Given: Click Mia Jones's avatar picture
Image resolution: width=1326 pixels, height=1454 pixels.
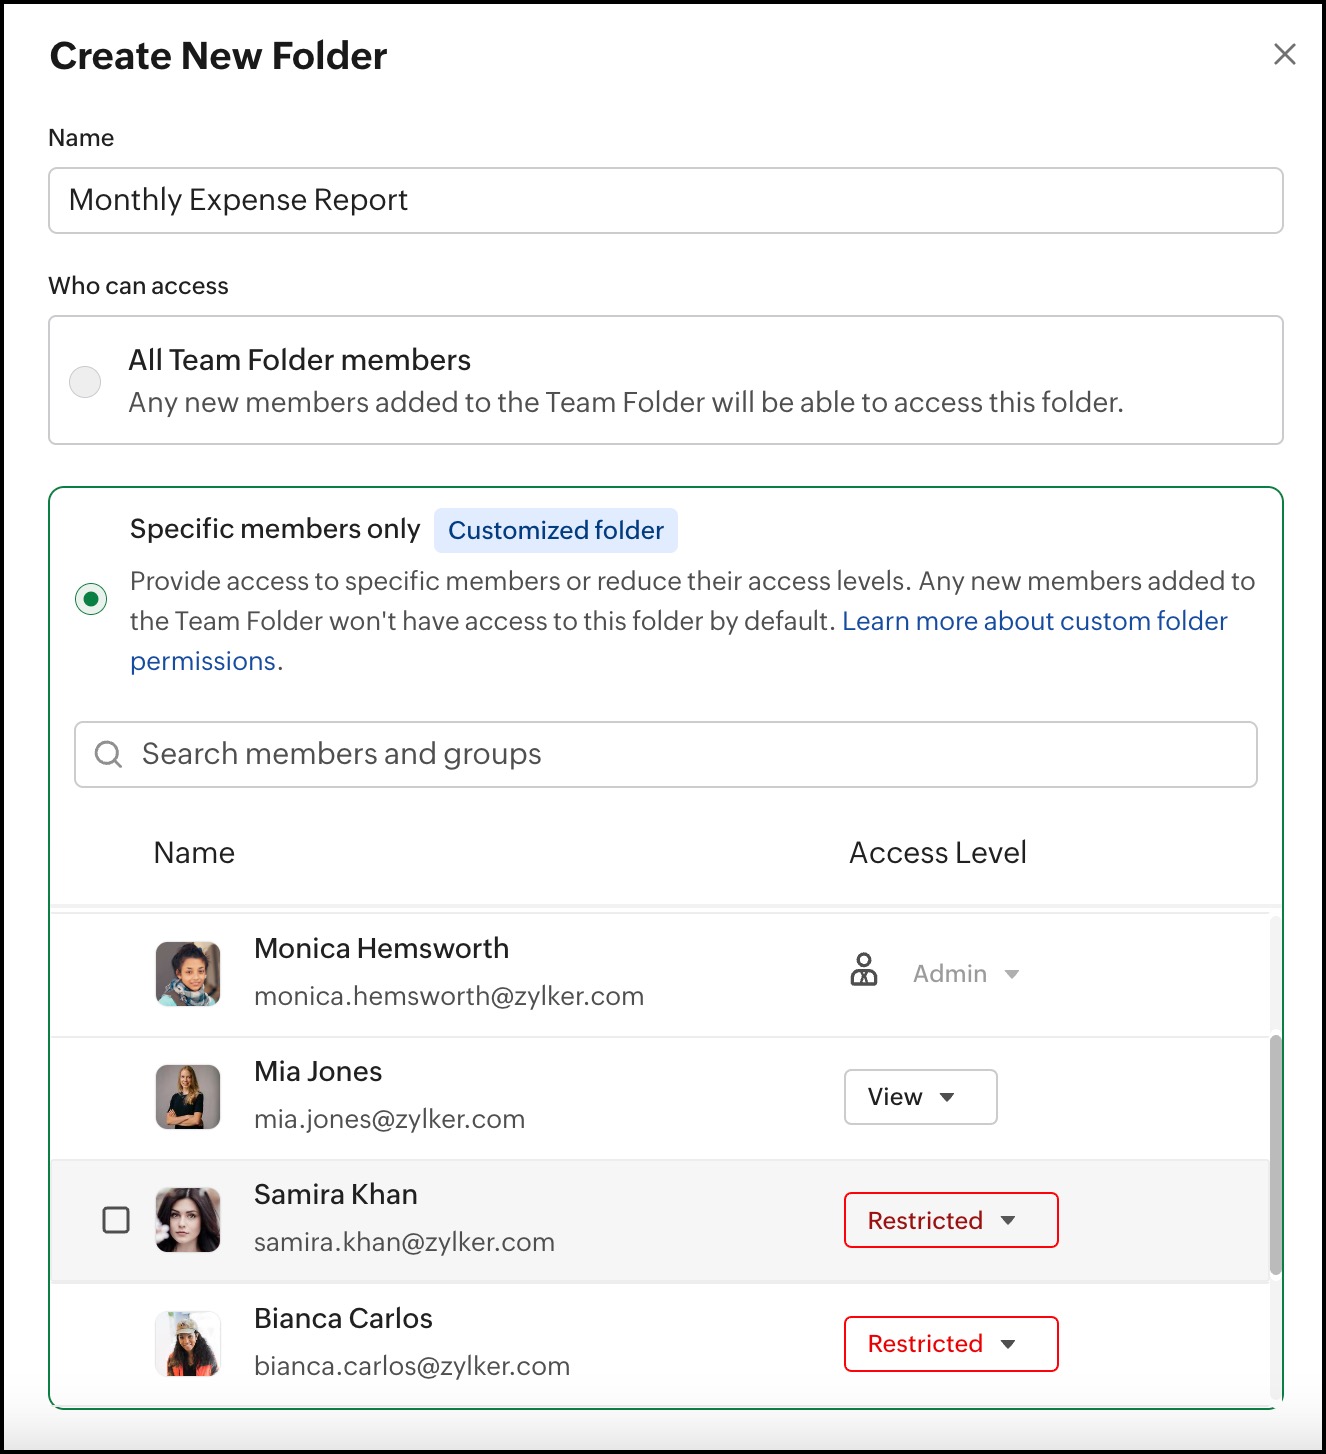Looking at the screenshot, I should (188, 1097).
